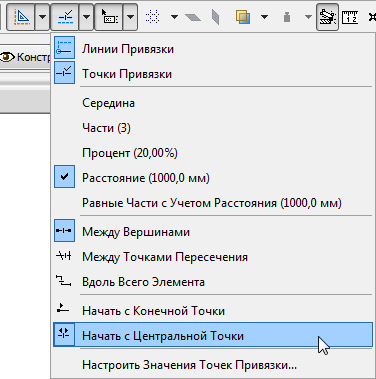This screenshot has height=379, width=376.
Task: Choose Равные Части с Учетом Расстояния option
Action: click(213, 203)
